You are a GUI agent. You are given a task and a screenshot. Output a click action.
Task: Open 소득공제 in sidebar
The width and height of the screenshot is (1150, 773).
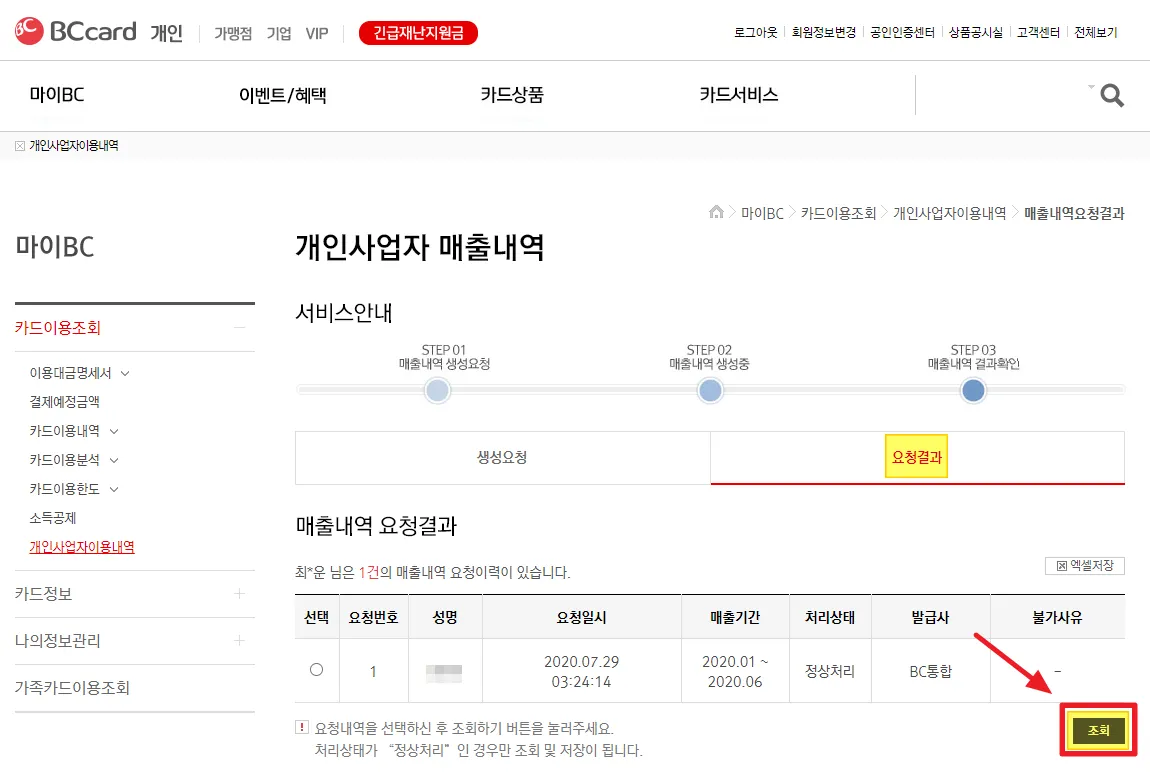[53, 518]
